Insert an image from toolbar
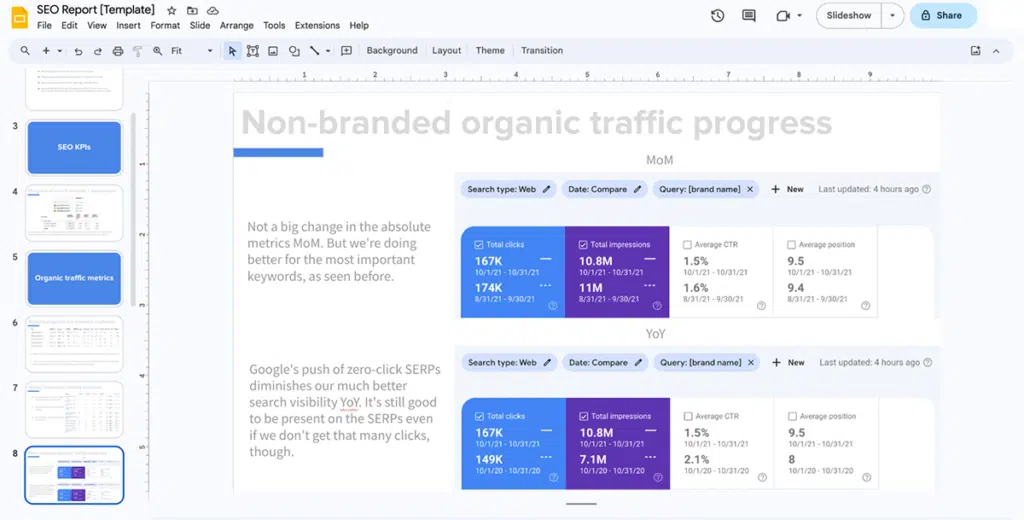The width and height of the screenshot is (1024, 520). point(273,51)
